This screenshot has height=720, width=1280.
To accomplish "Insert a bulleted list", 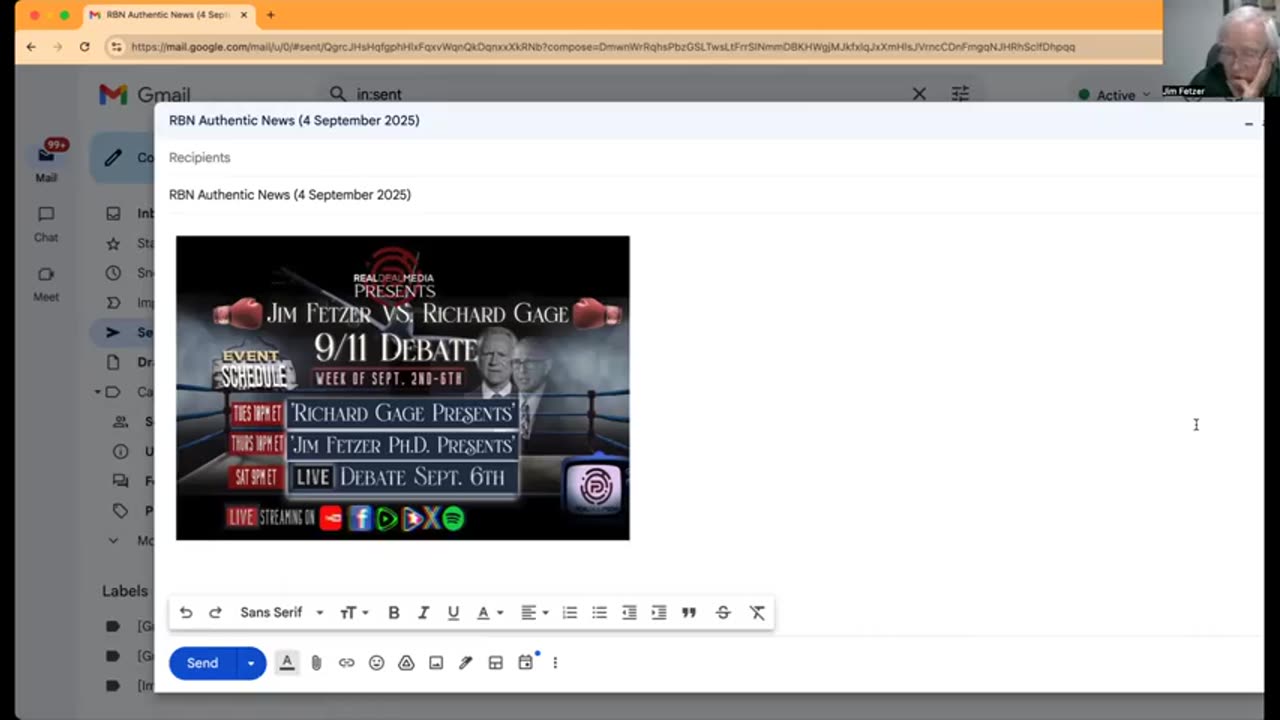I will pyautogui.click(x=599, y=613).
